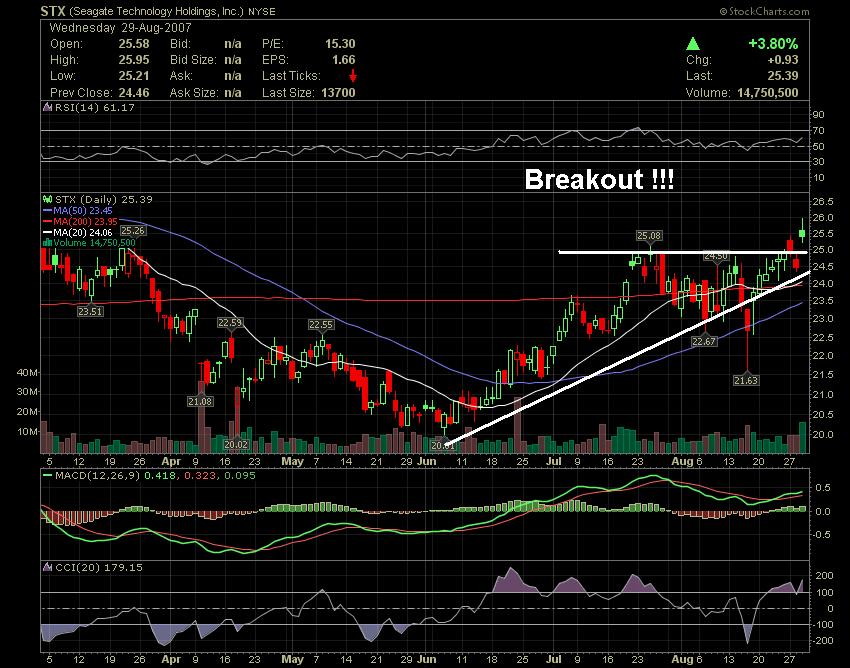Click the 'MA(200) 23.95' legend entry

[x=85, y=222]
